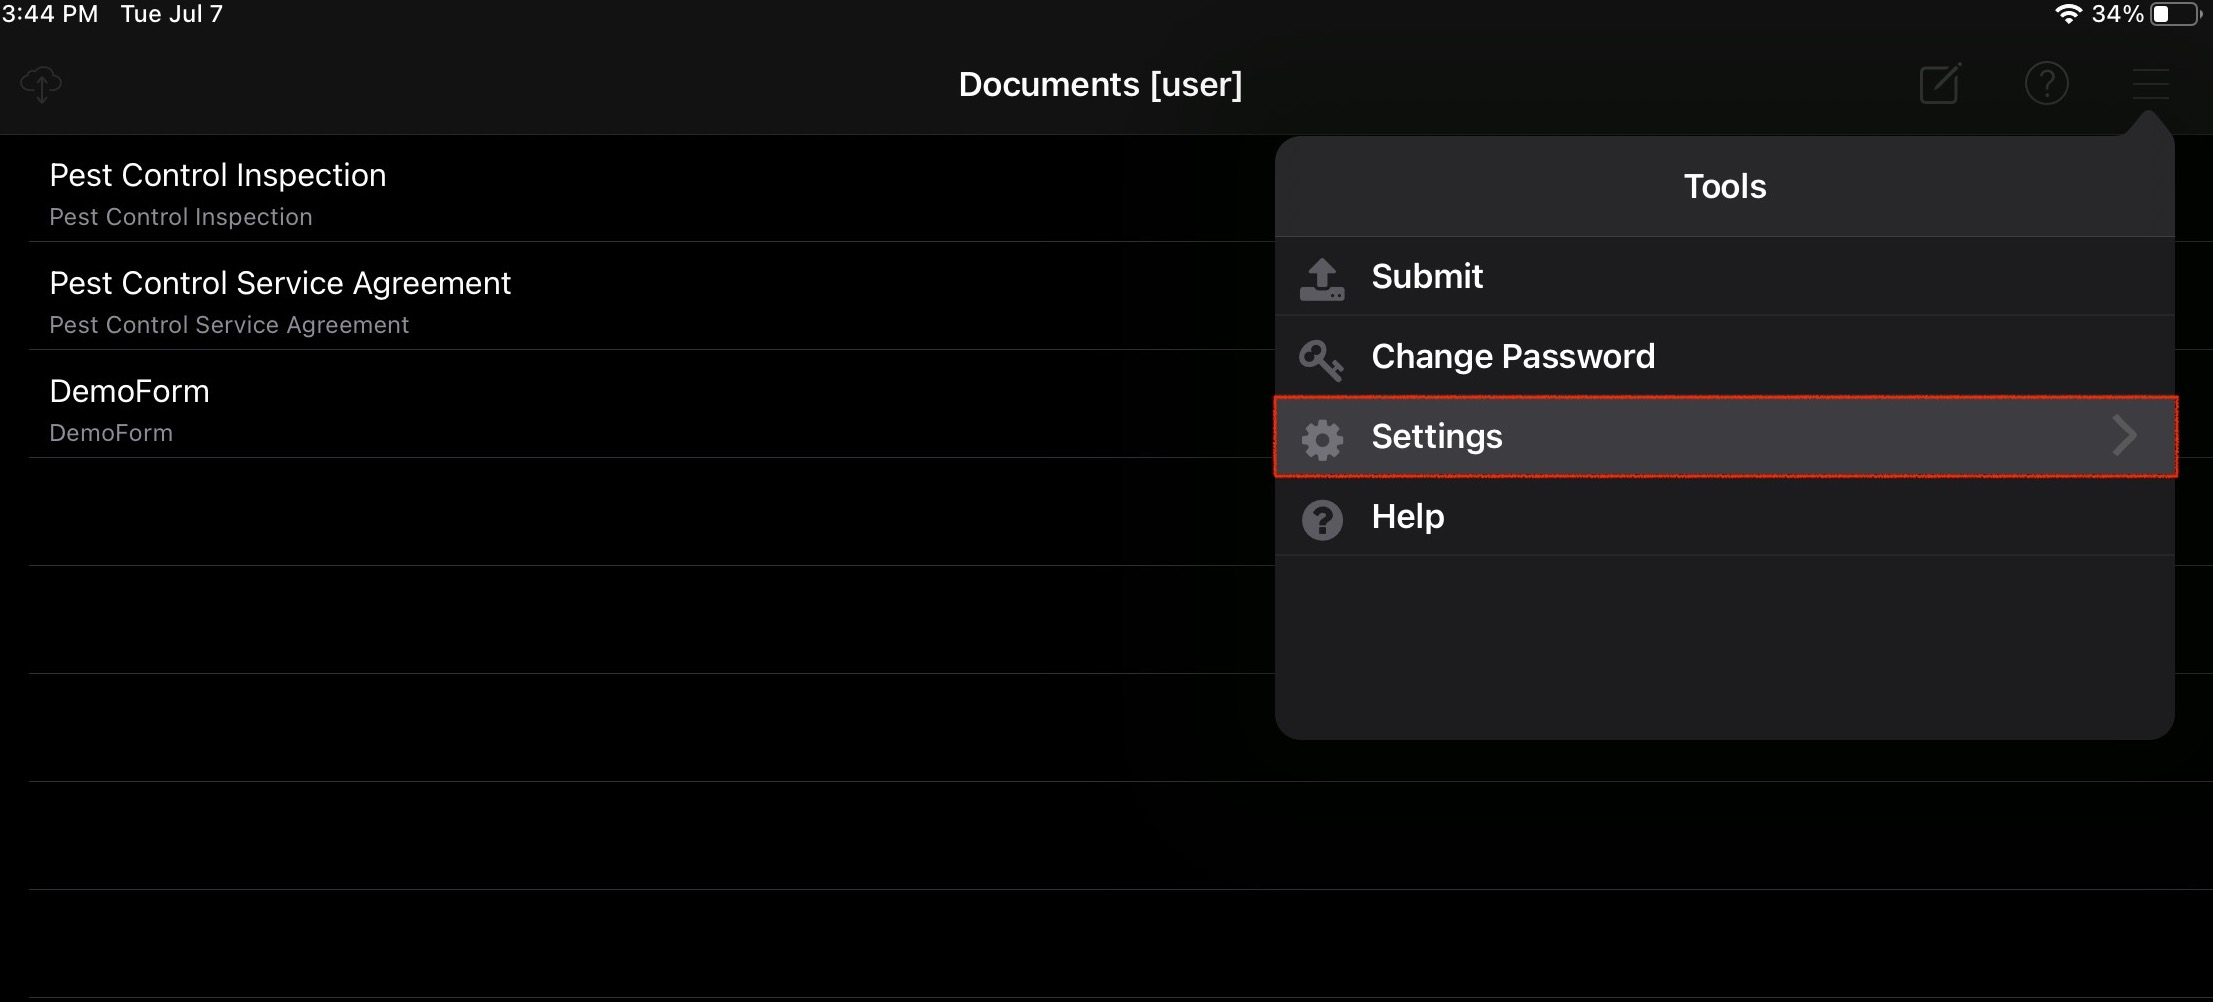Open the new document compose icon
2213x1002 pixels.
(x=1940, y=83)
